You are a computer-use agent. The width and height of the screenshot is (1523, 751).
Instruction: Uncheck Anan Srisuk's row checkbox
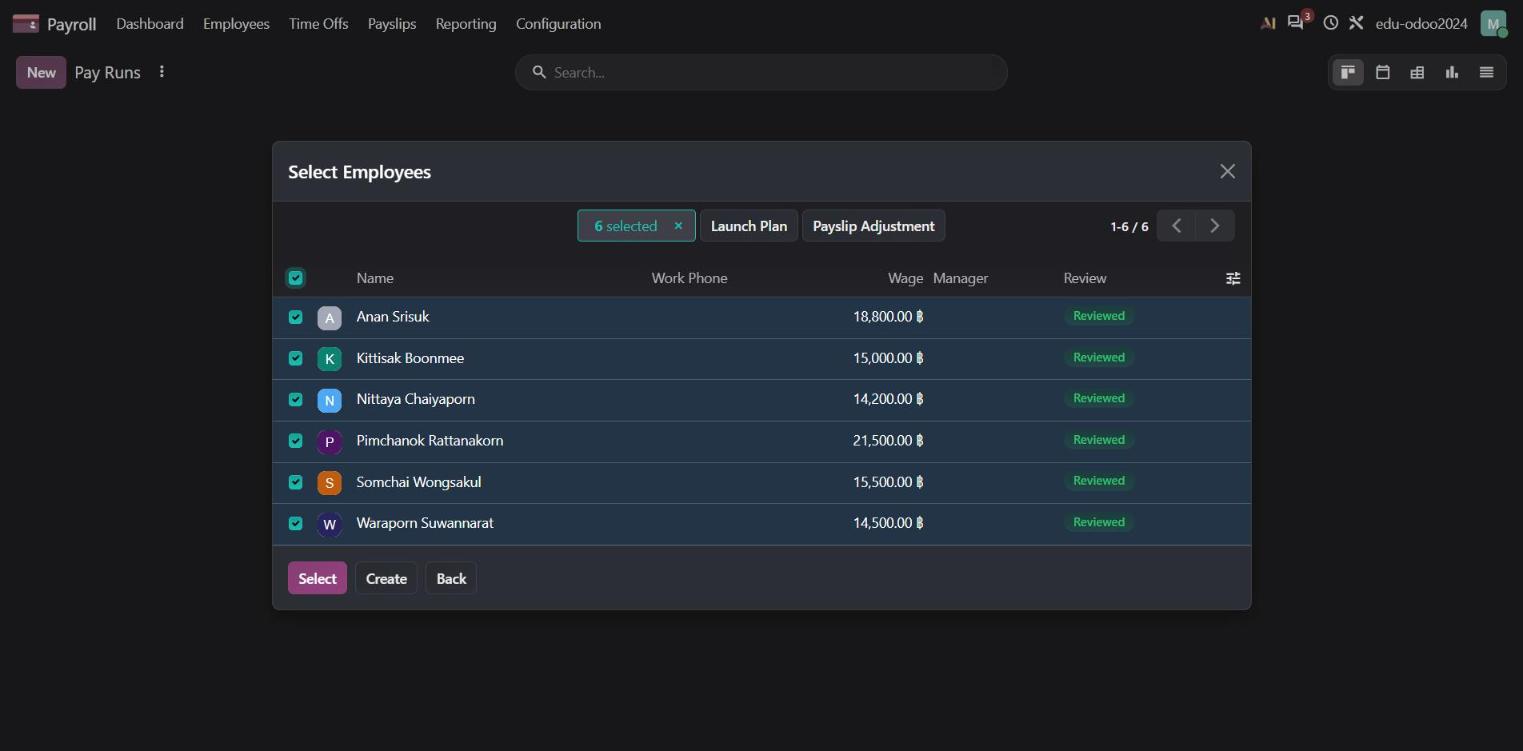[x=295, y=317]
